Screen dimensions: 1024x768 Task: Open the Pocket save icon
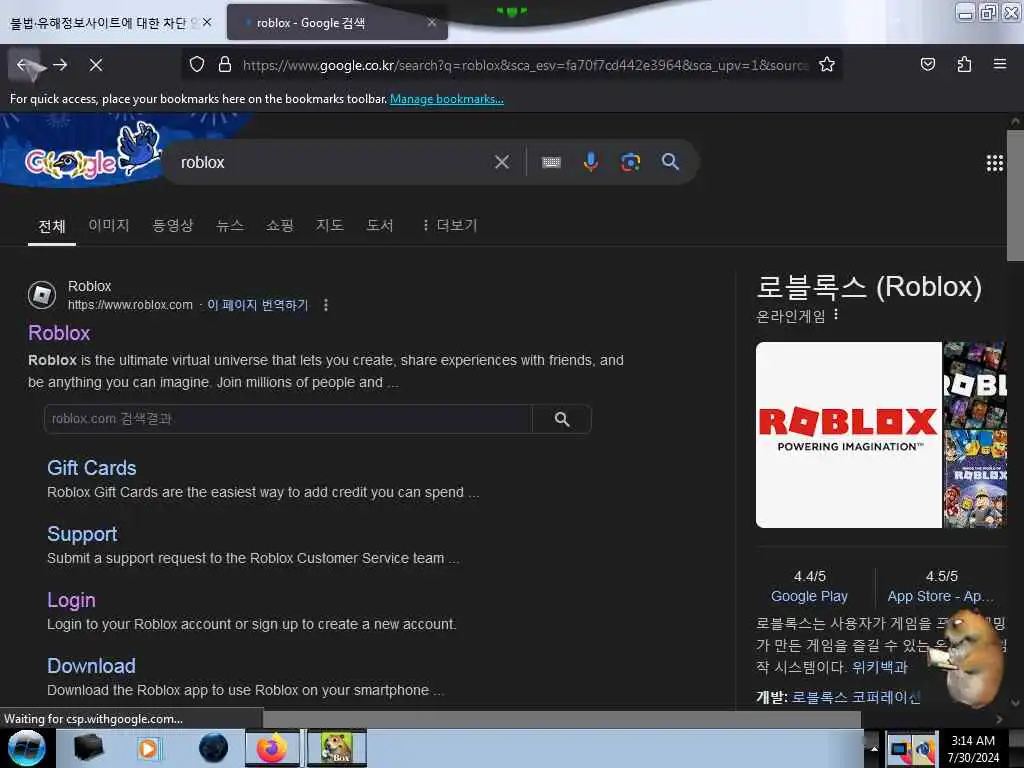(927, 64)
